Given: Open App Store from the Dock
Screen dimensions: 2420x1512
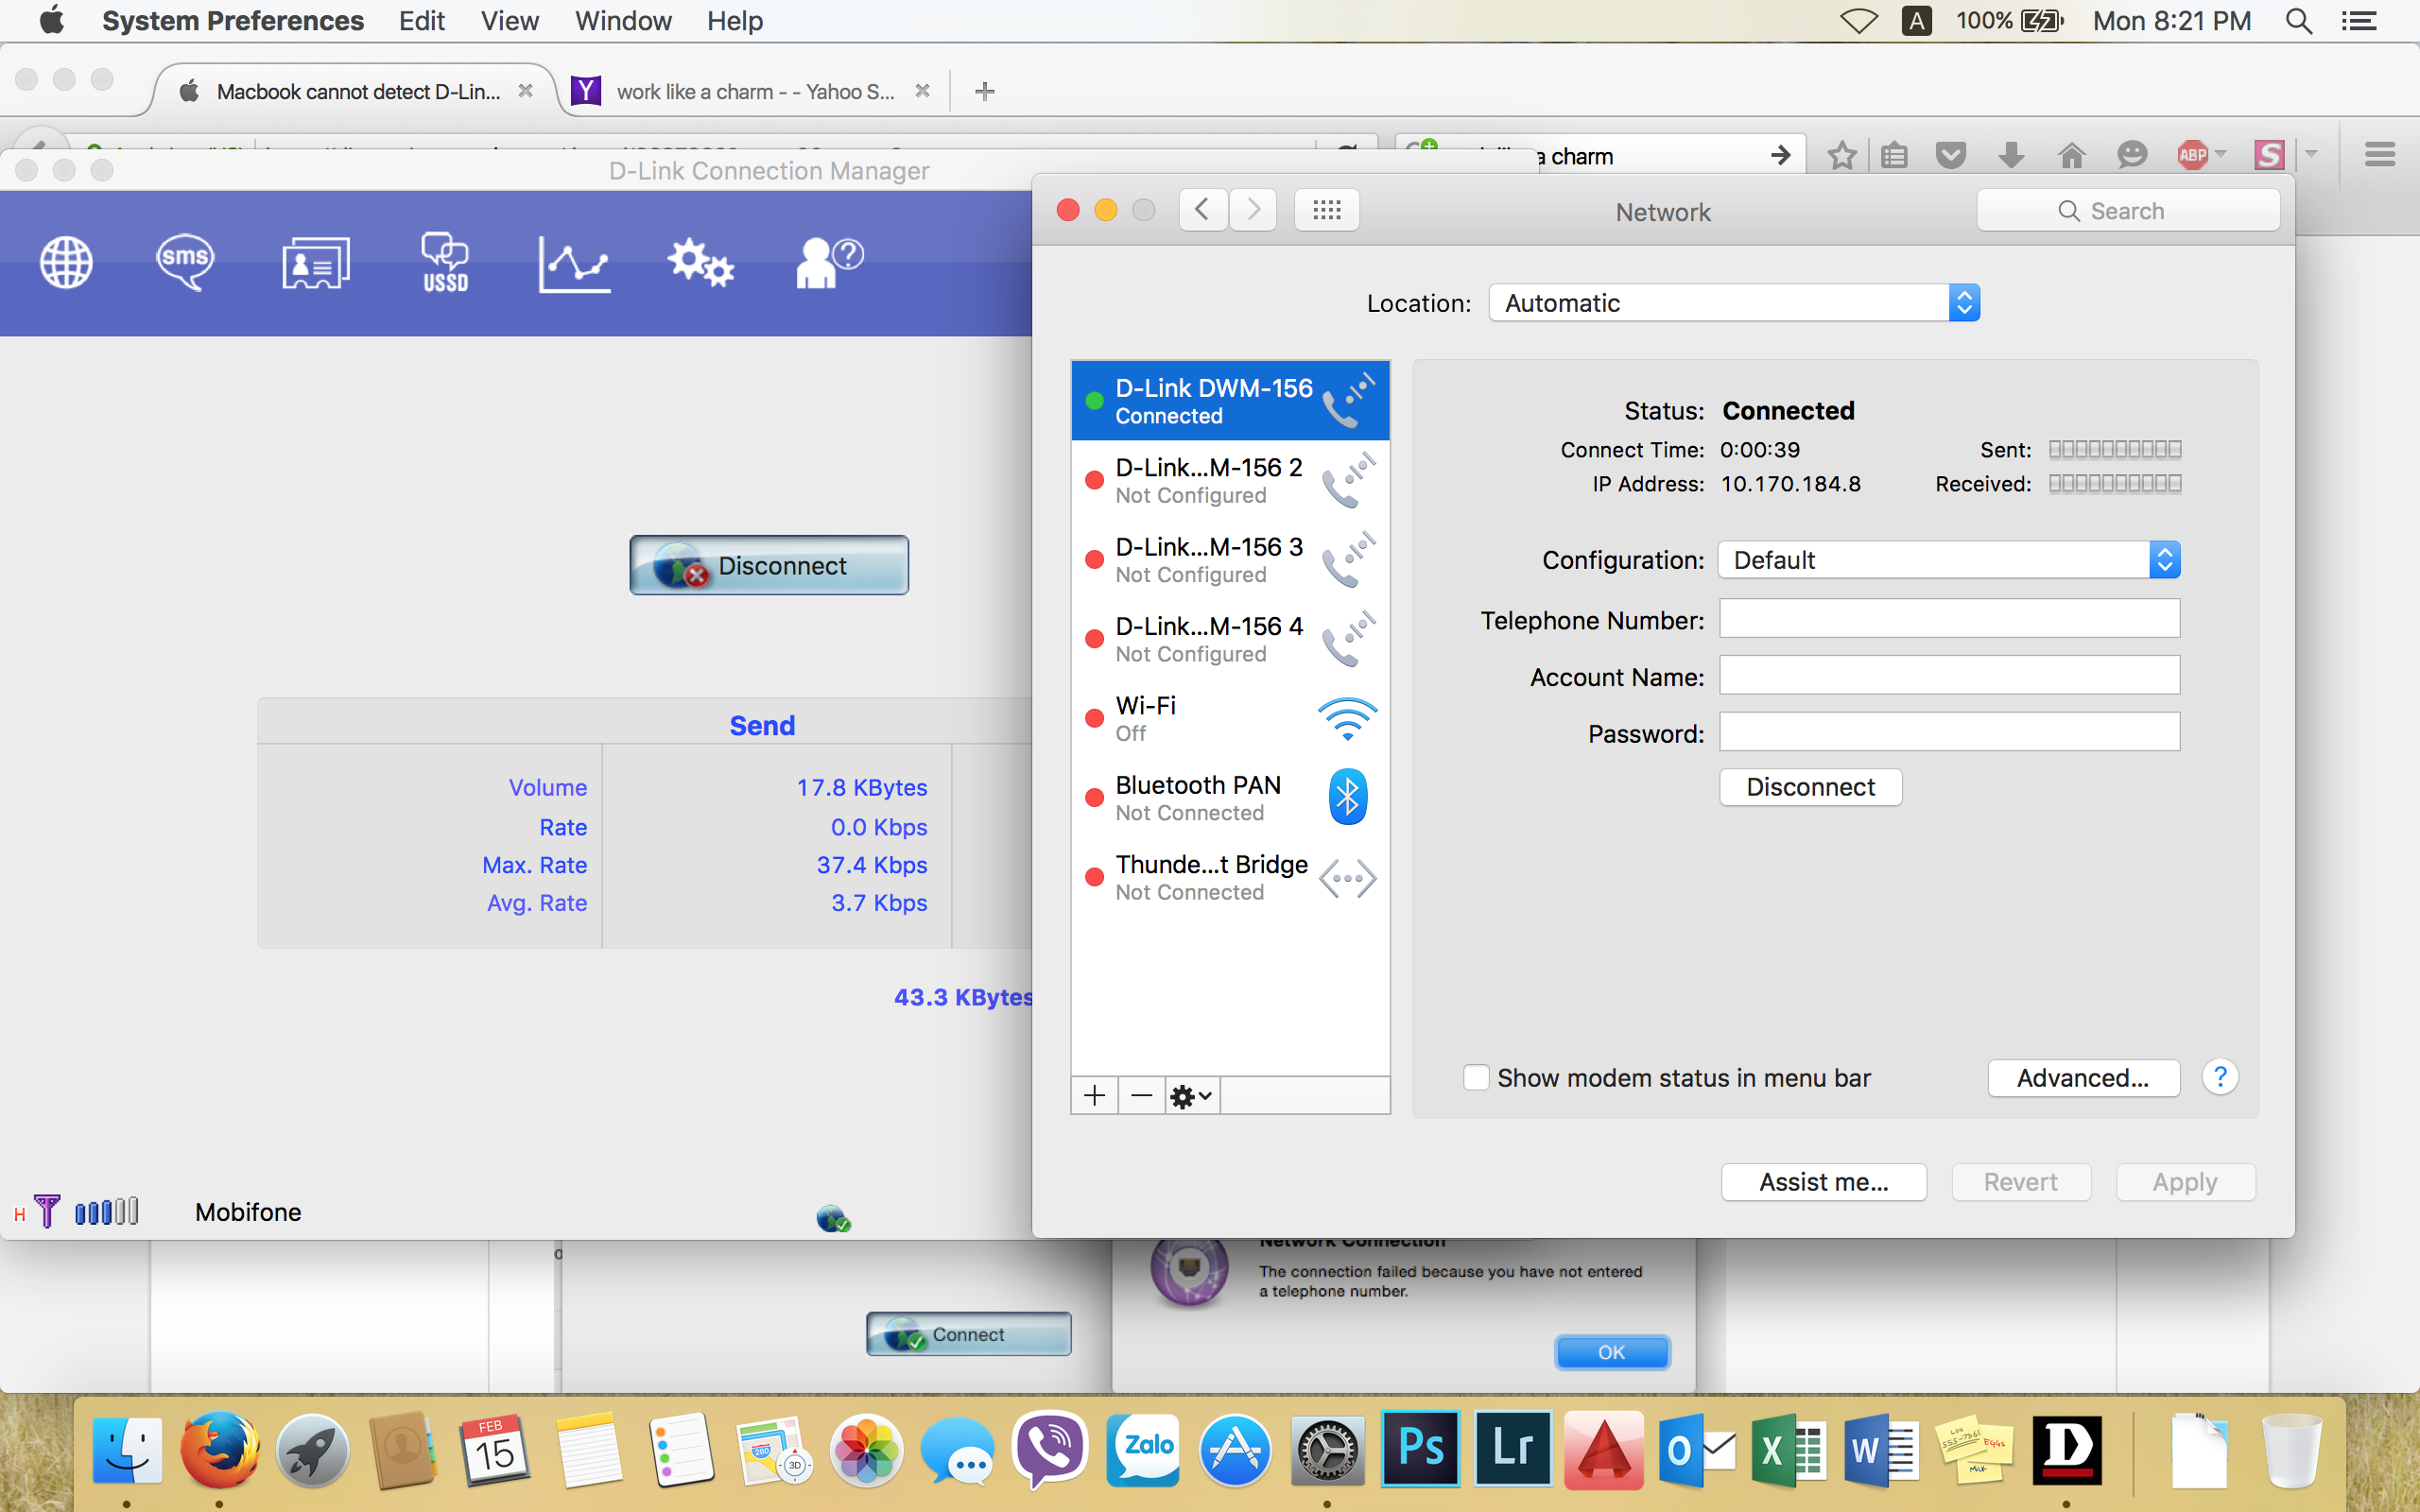Looking at the screenshot, I should [x=1235, y=1450].
